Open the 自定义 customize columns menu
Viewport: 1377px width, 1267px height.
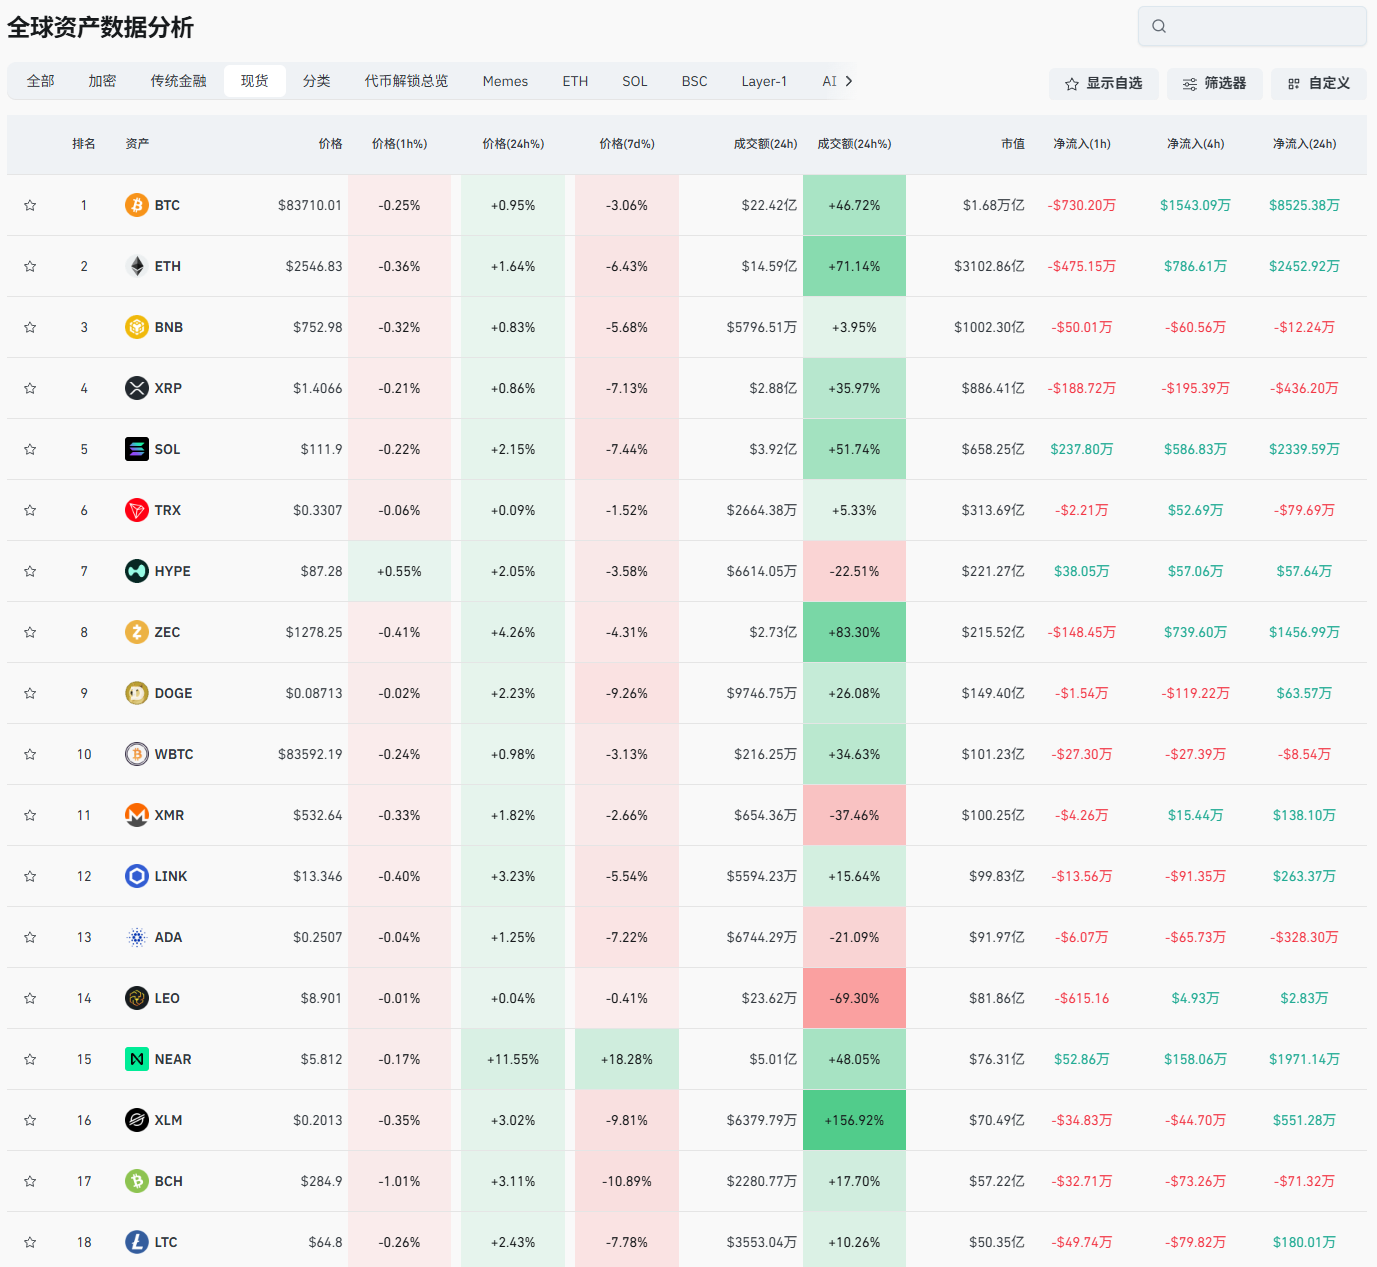1318,84
